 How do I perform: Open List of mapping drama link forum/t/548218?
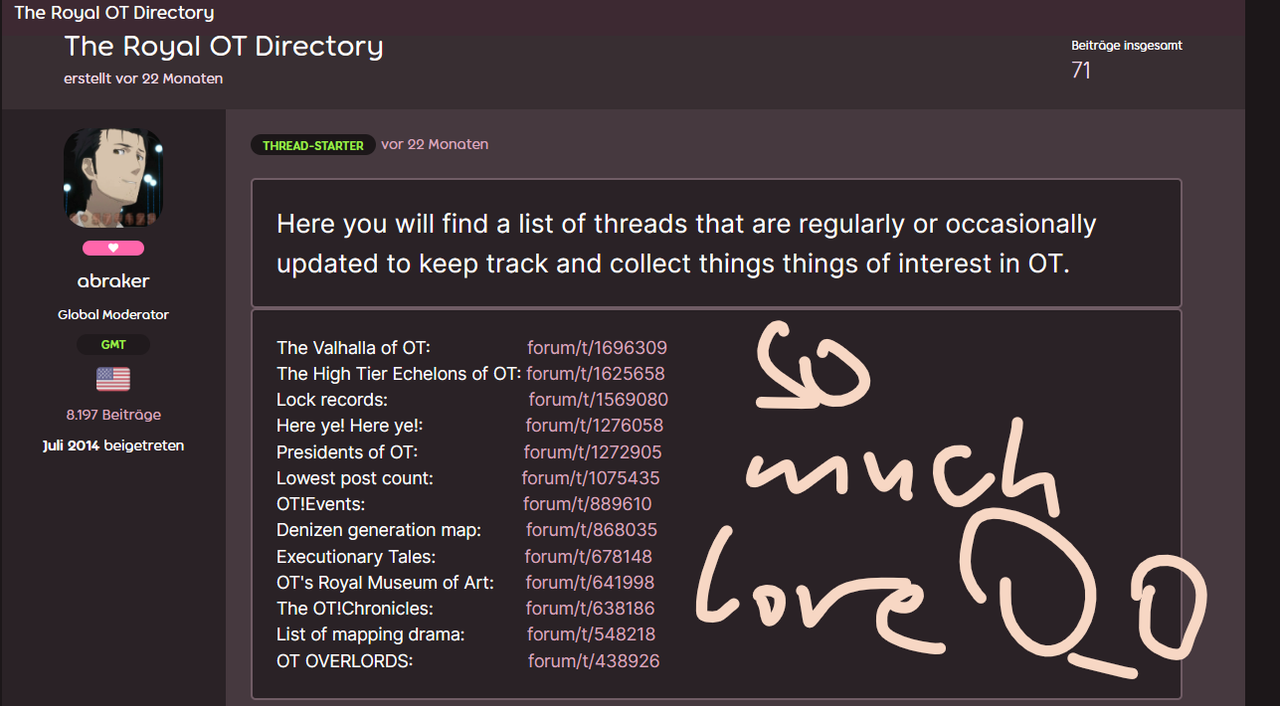[x=591, y=634]
